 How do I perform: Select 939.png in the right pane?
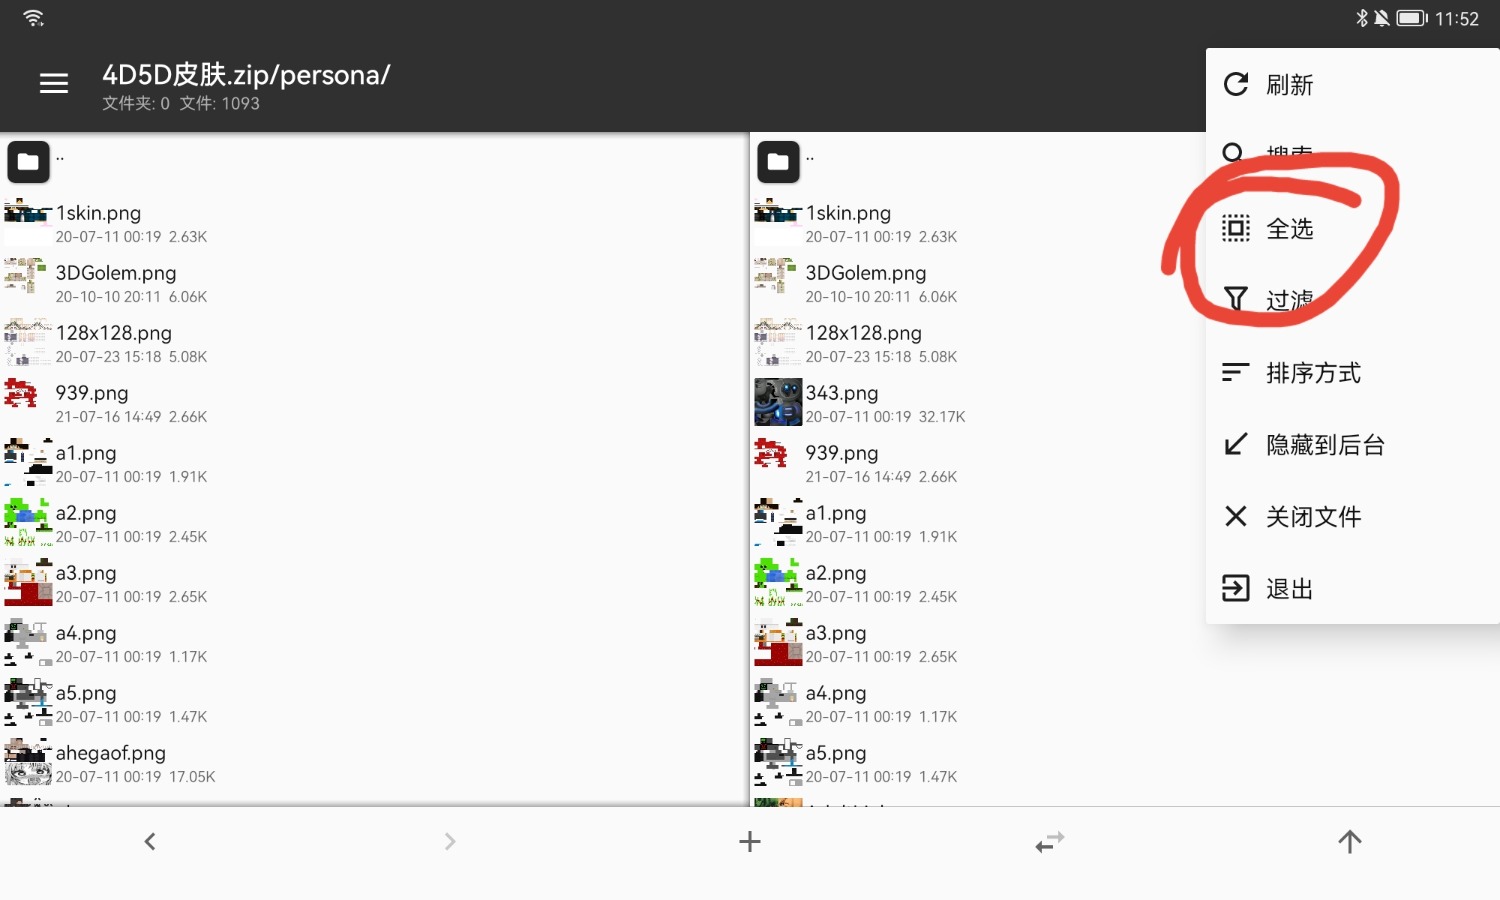[978, 462]
